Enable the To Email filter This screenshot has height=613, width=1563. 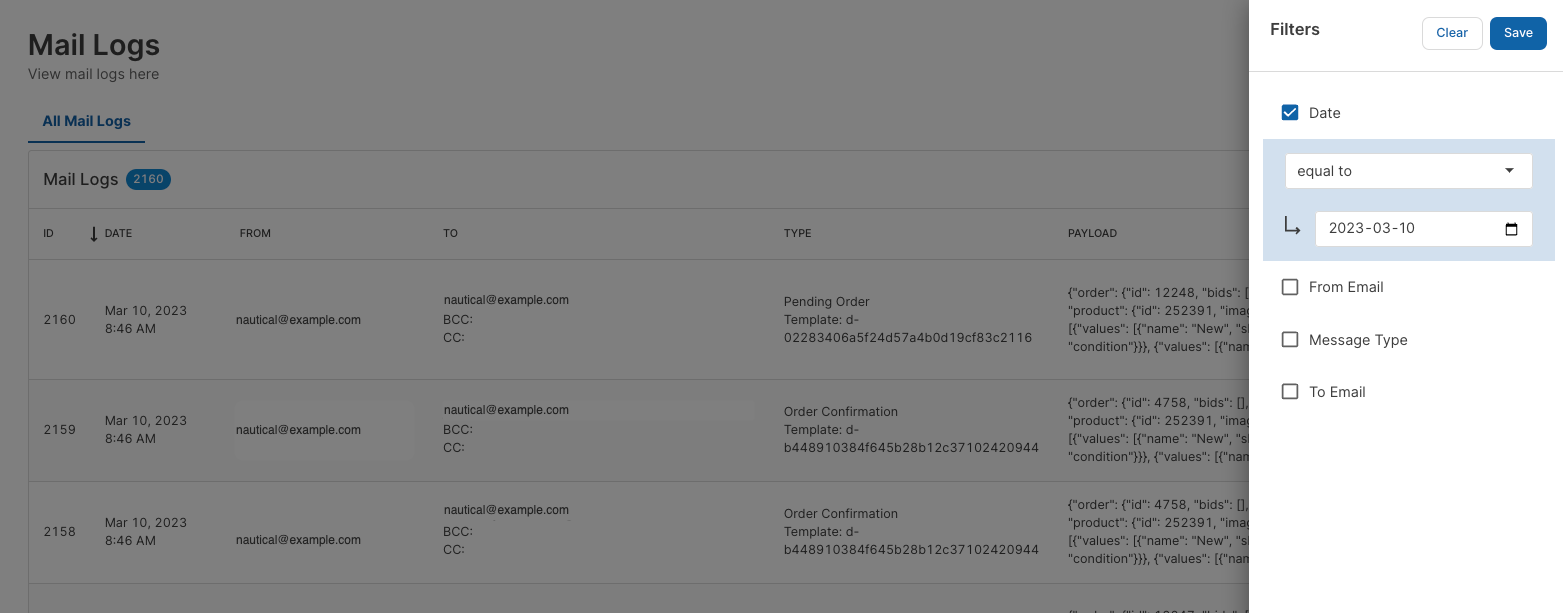tap(1290, 391)
